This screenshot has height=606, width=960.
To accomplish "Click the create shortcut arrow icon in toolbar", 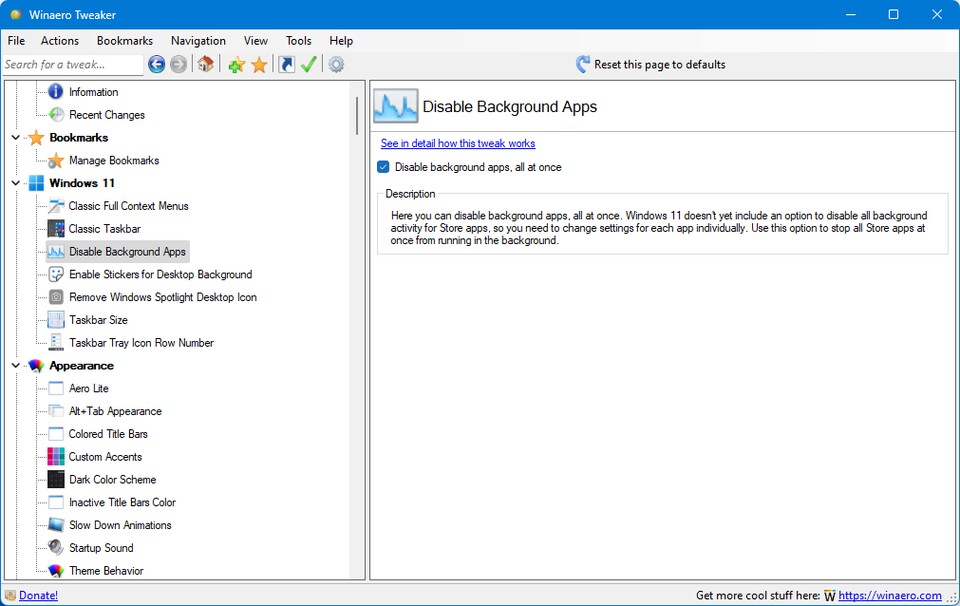I will (287, 65).
